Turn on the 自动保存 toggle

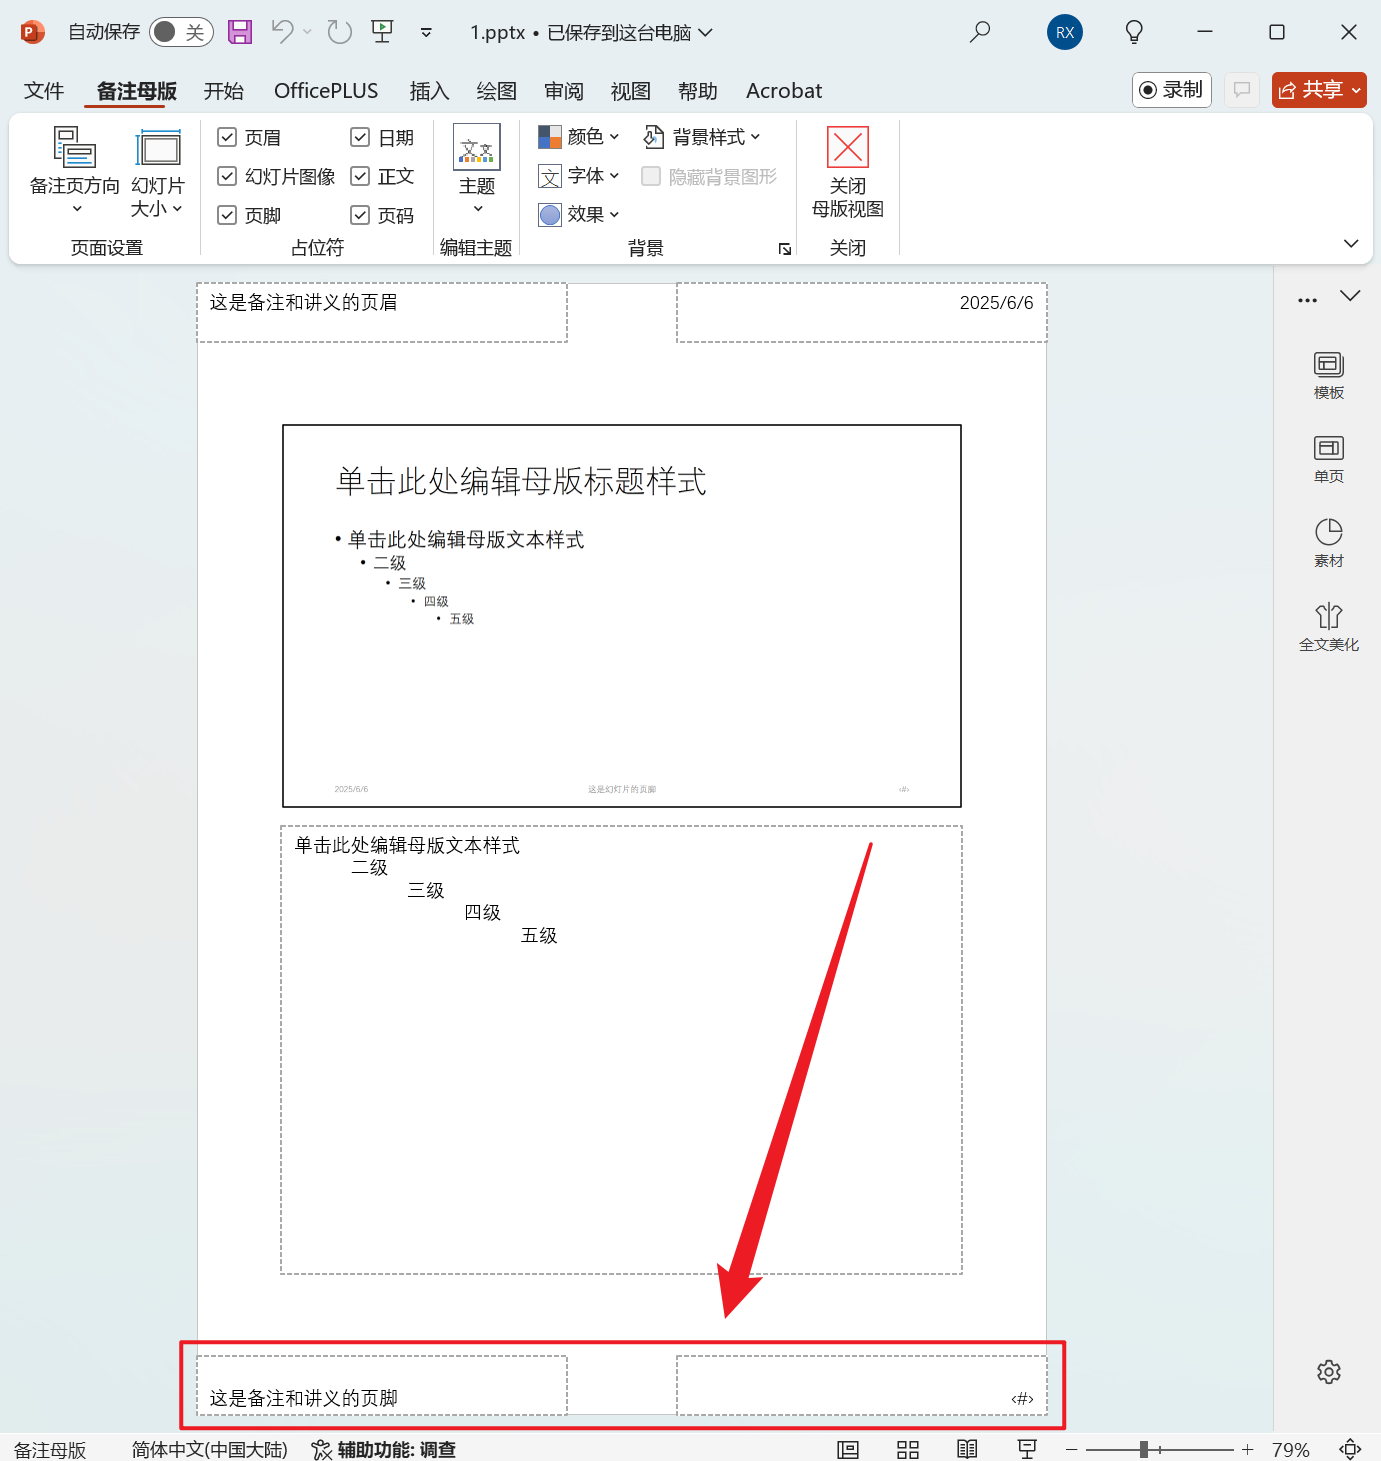pos(180,32)
